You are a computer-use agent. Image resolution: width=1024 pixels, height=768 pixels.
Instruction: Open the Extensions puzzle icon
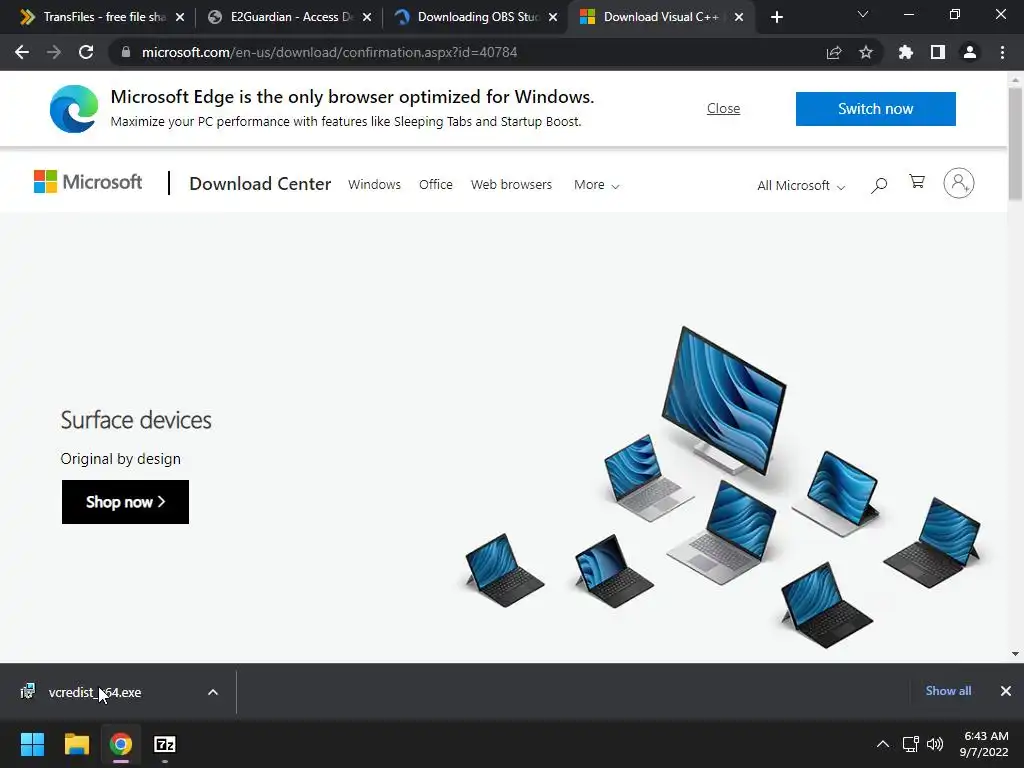point(906,52)
